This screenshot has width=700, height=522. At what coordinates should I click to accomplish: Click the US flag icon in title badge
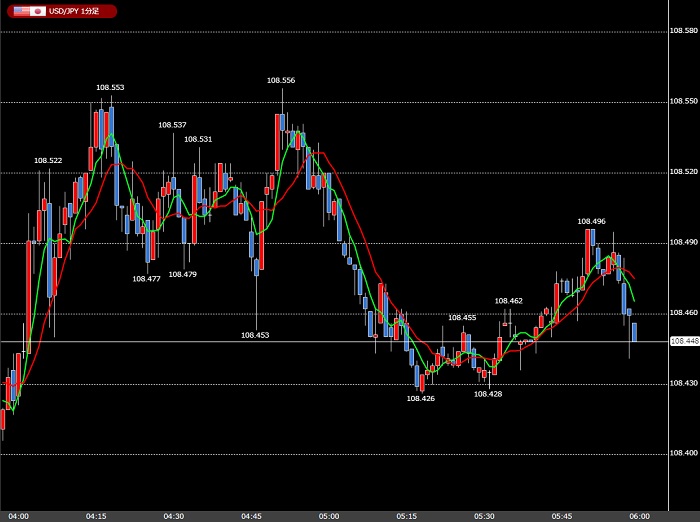click(x=21, y=11)
